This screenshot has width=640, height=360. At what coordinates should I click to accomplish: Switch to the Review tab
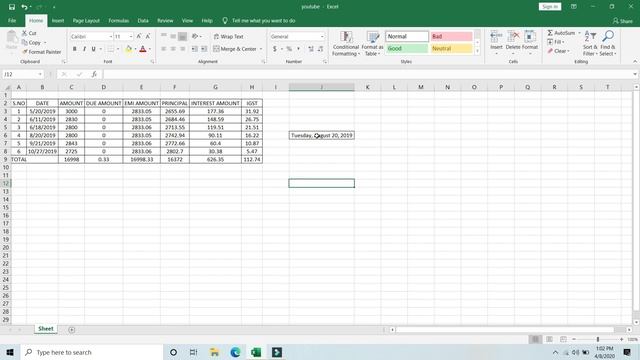point(165,20)
